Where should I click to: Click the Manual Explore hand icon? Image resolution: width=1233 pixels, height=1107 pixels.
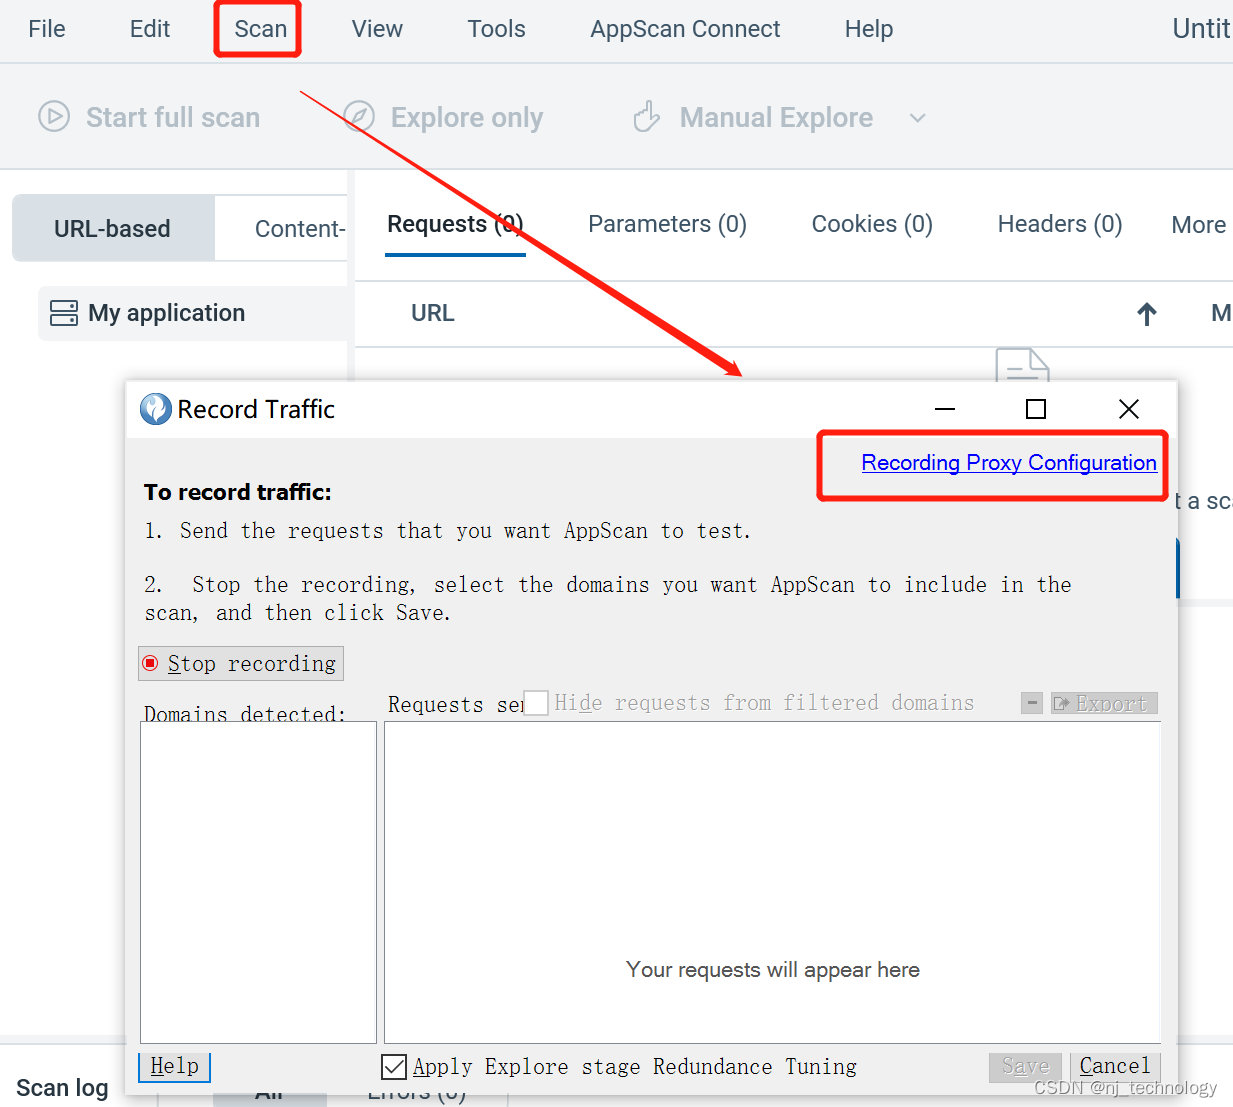click(647, 117)
